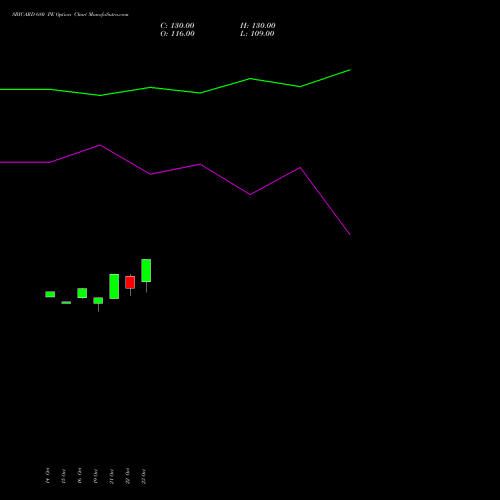Click the '14 Oct' date axis label
The width and height of the screenshot is (500, 500).
click(48, 476)
